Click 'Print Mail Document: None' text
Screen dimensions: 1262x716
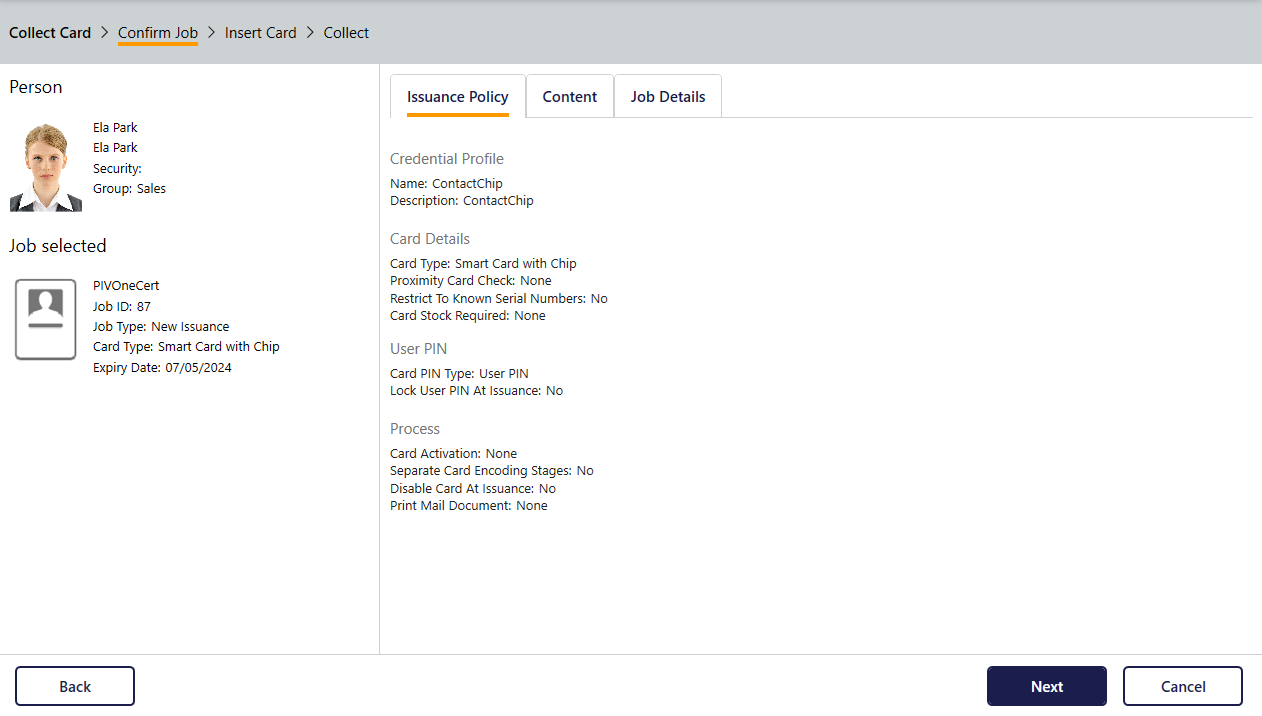[469, 505]
